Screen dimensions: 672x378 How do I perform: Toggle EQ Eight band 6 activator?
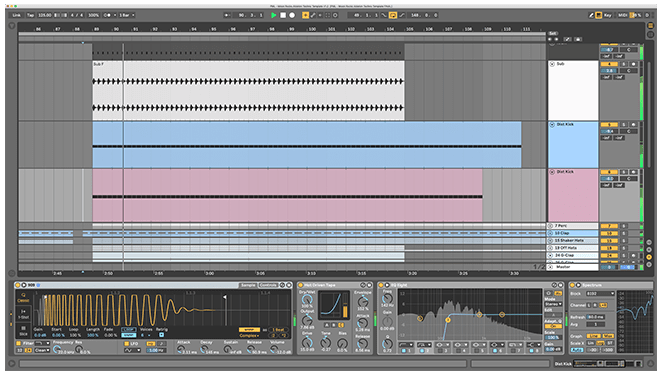click(496, 351)
